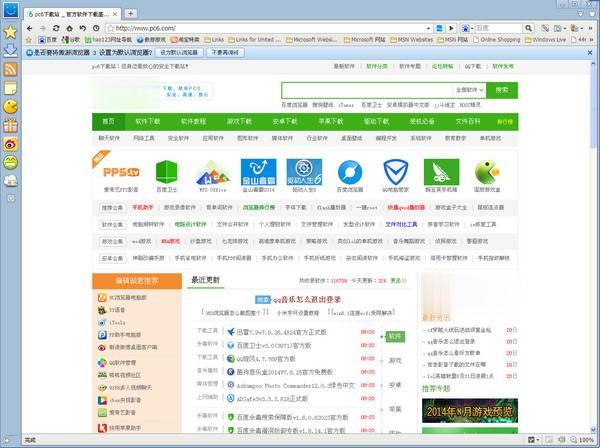The image size is (600, 448).
Task: Click the green Wandoujia phone assistant icon
Action: click(x=441, y=172)
